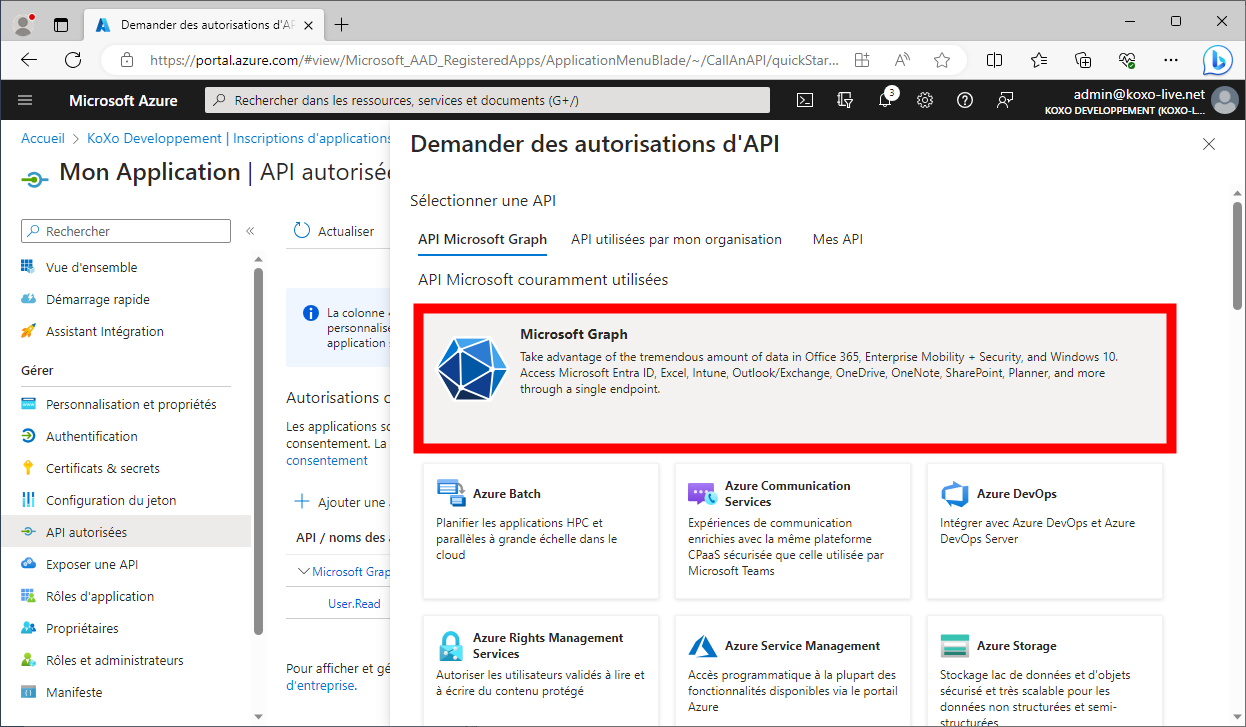Open the directories and subscriptions filter
1246x727 pixels.
coord(845,100)
